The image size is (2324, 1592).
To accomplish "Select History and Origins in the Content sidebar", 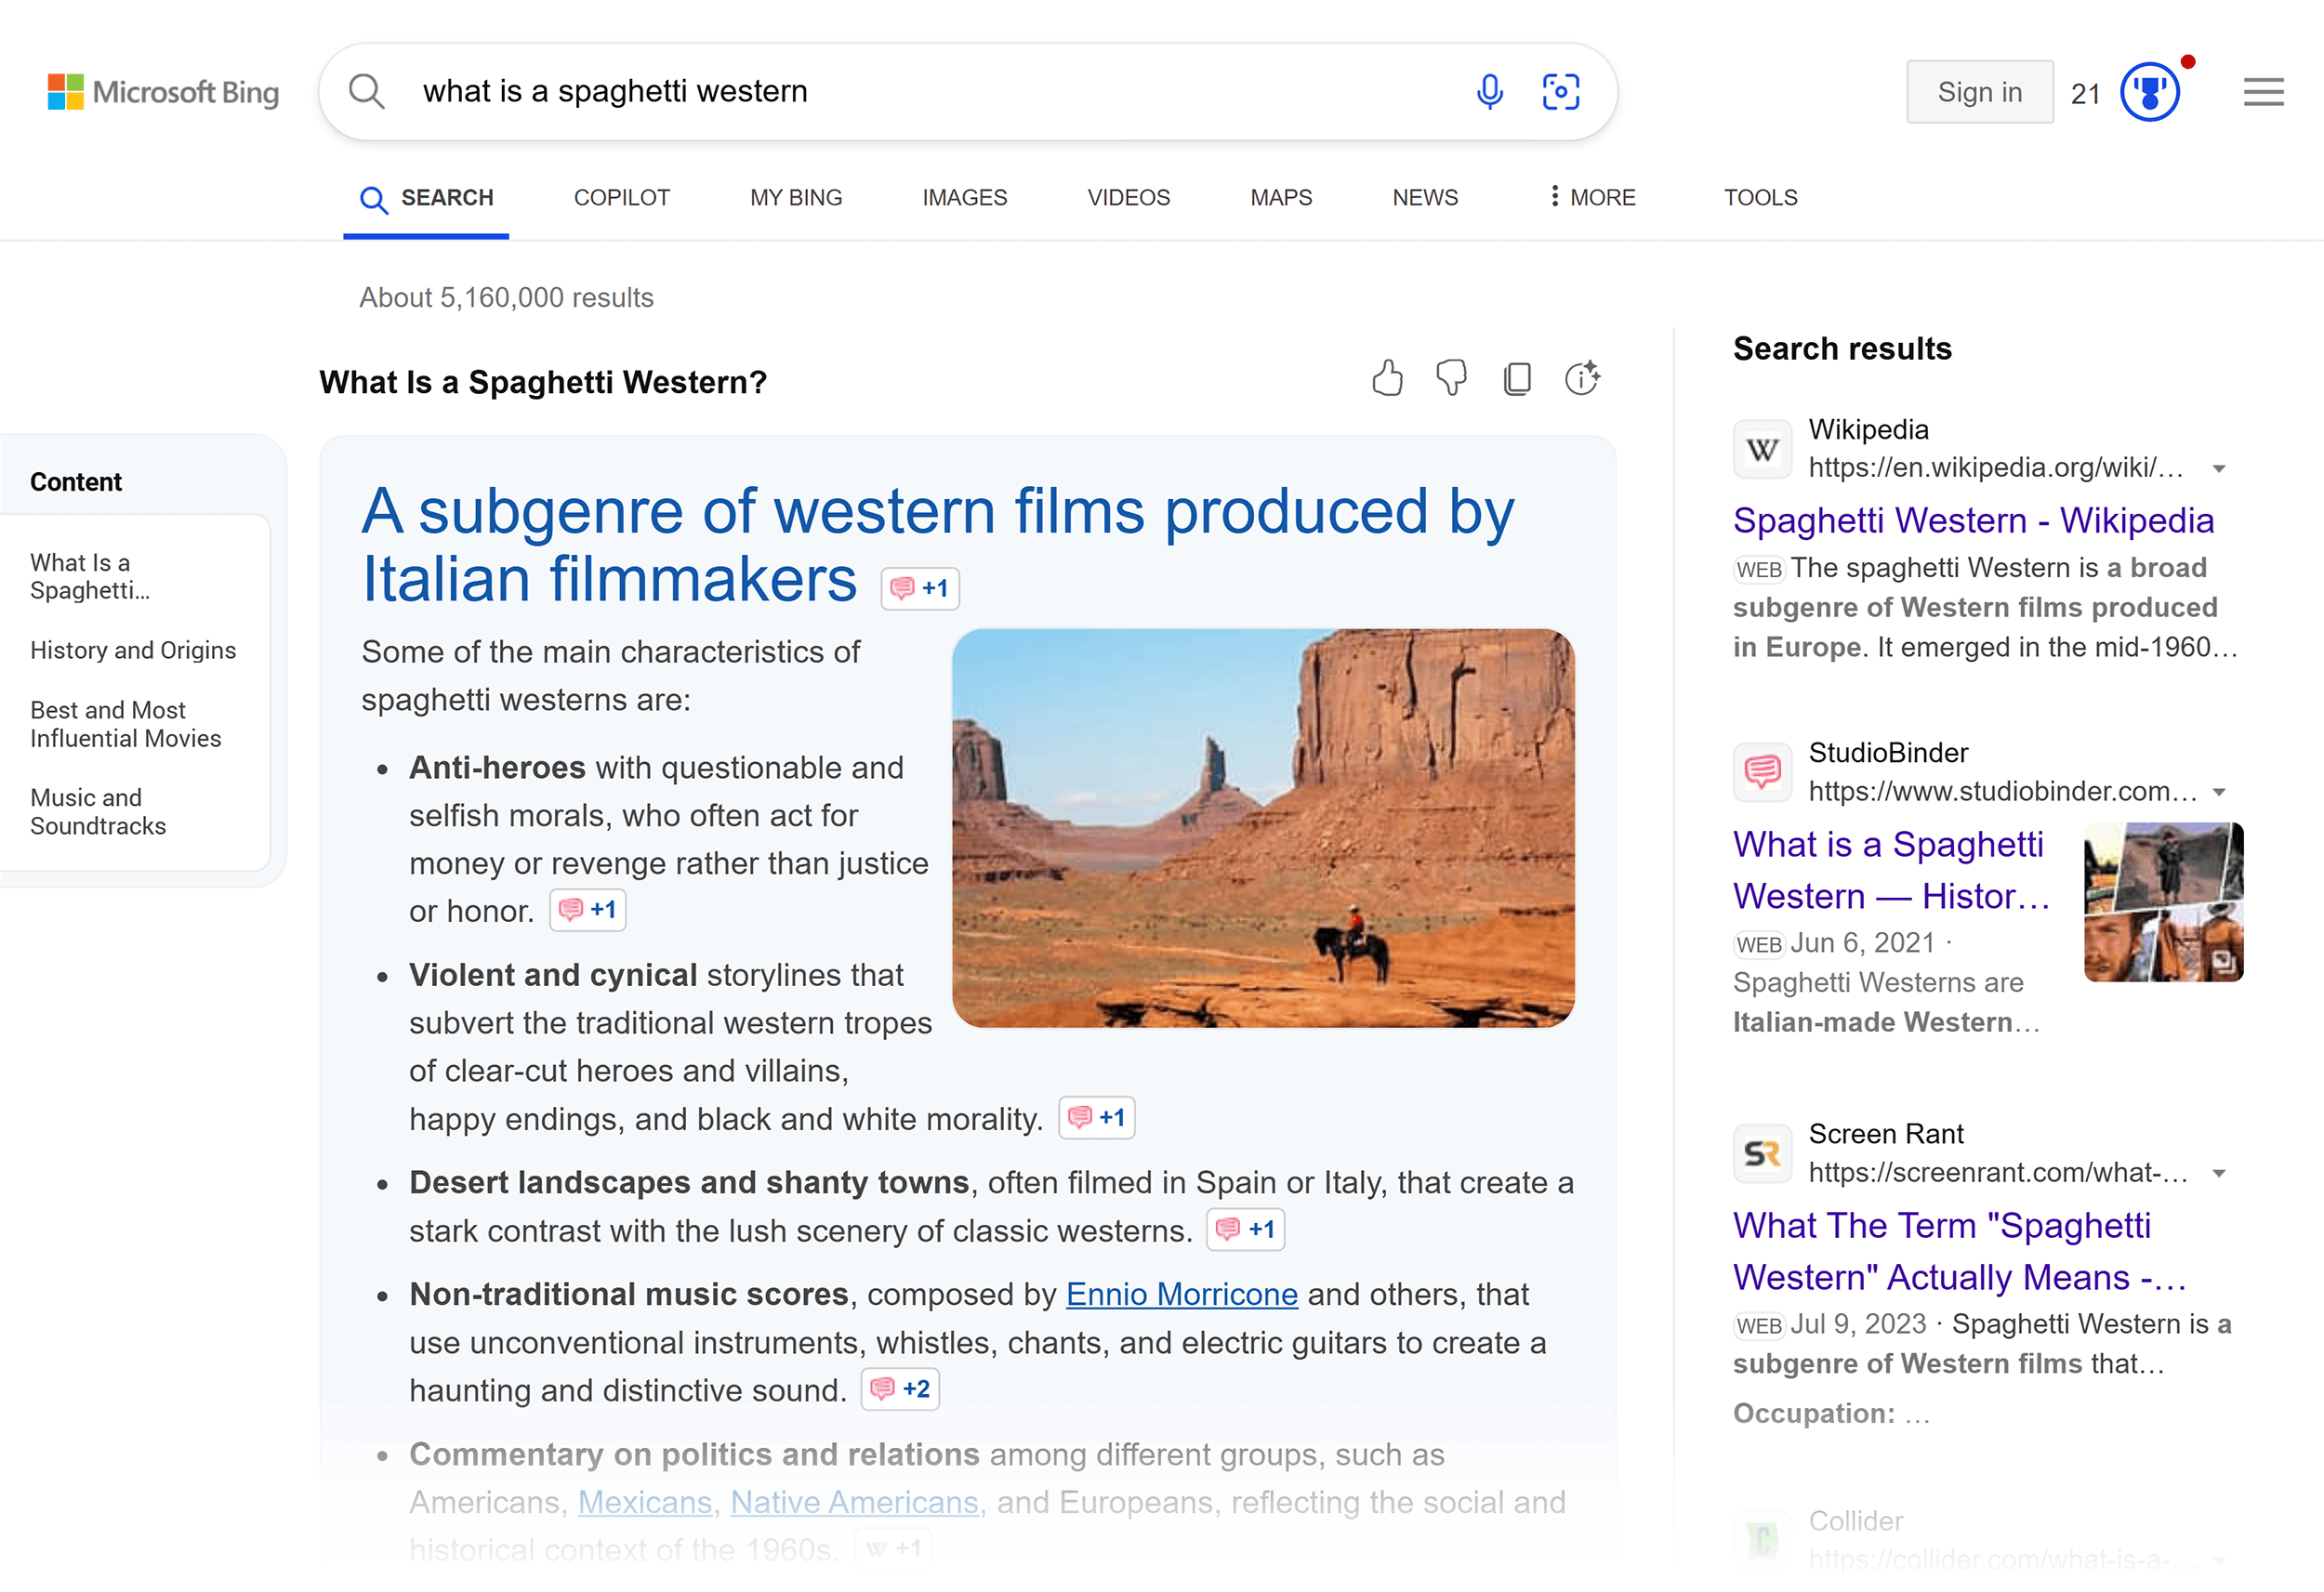I will (133, 650).
